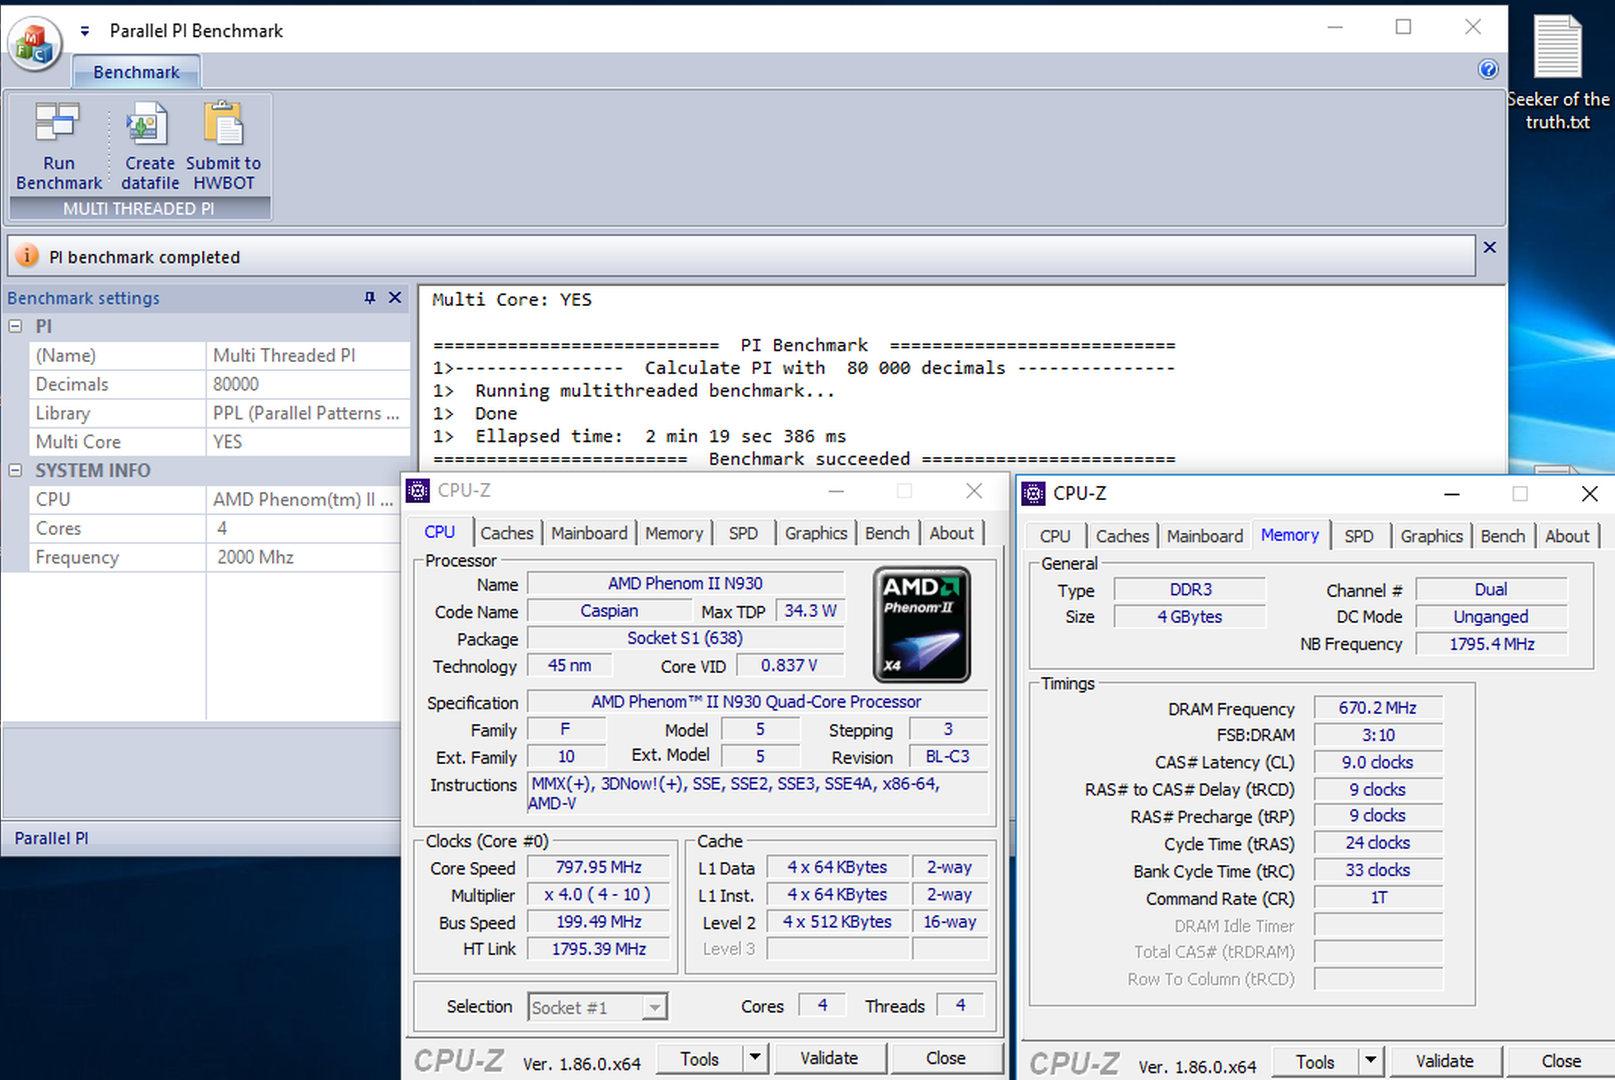Click the Command Rate 1T value
1615x1080 pixels.
1378,898
